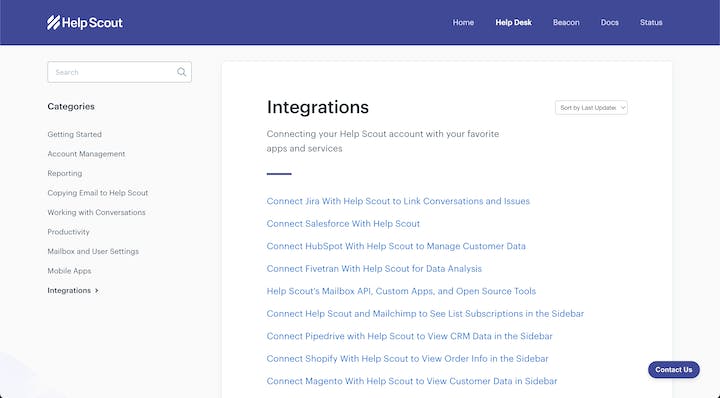The image size is (720, 398).
Task: Open the Sort by Last Updated dropdown
Action: tap(591, 108)
